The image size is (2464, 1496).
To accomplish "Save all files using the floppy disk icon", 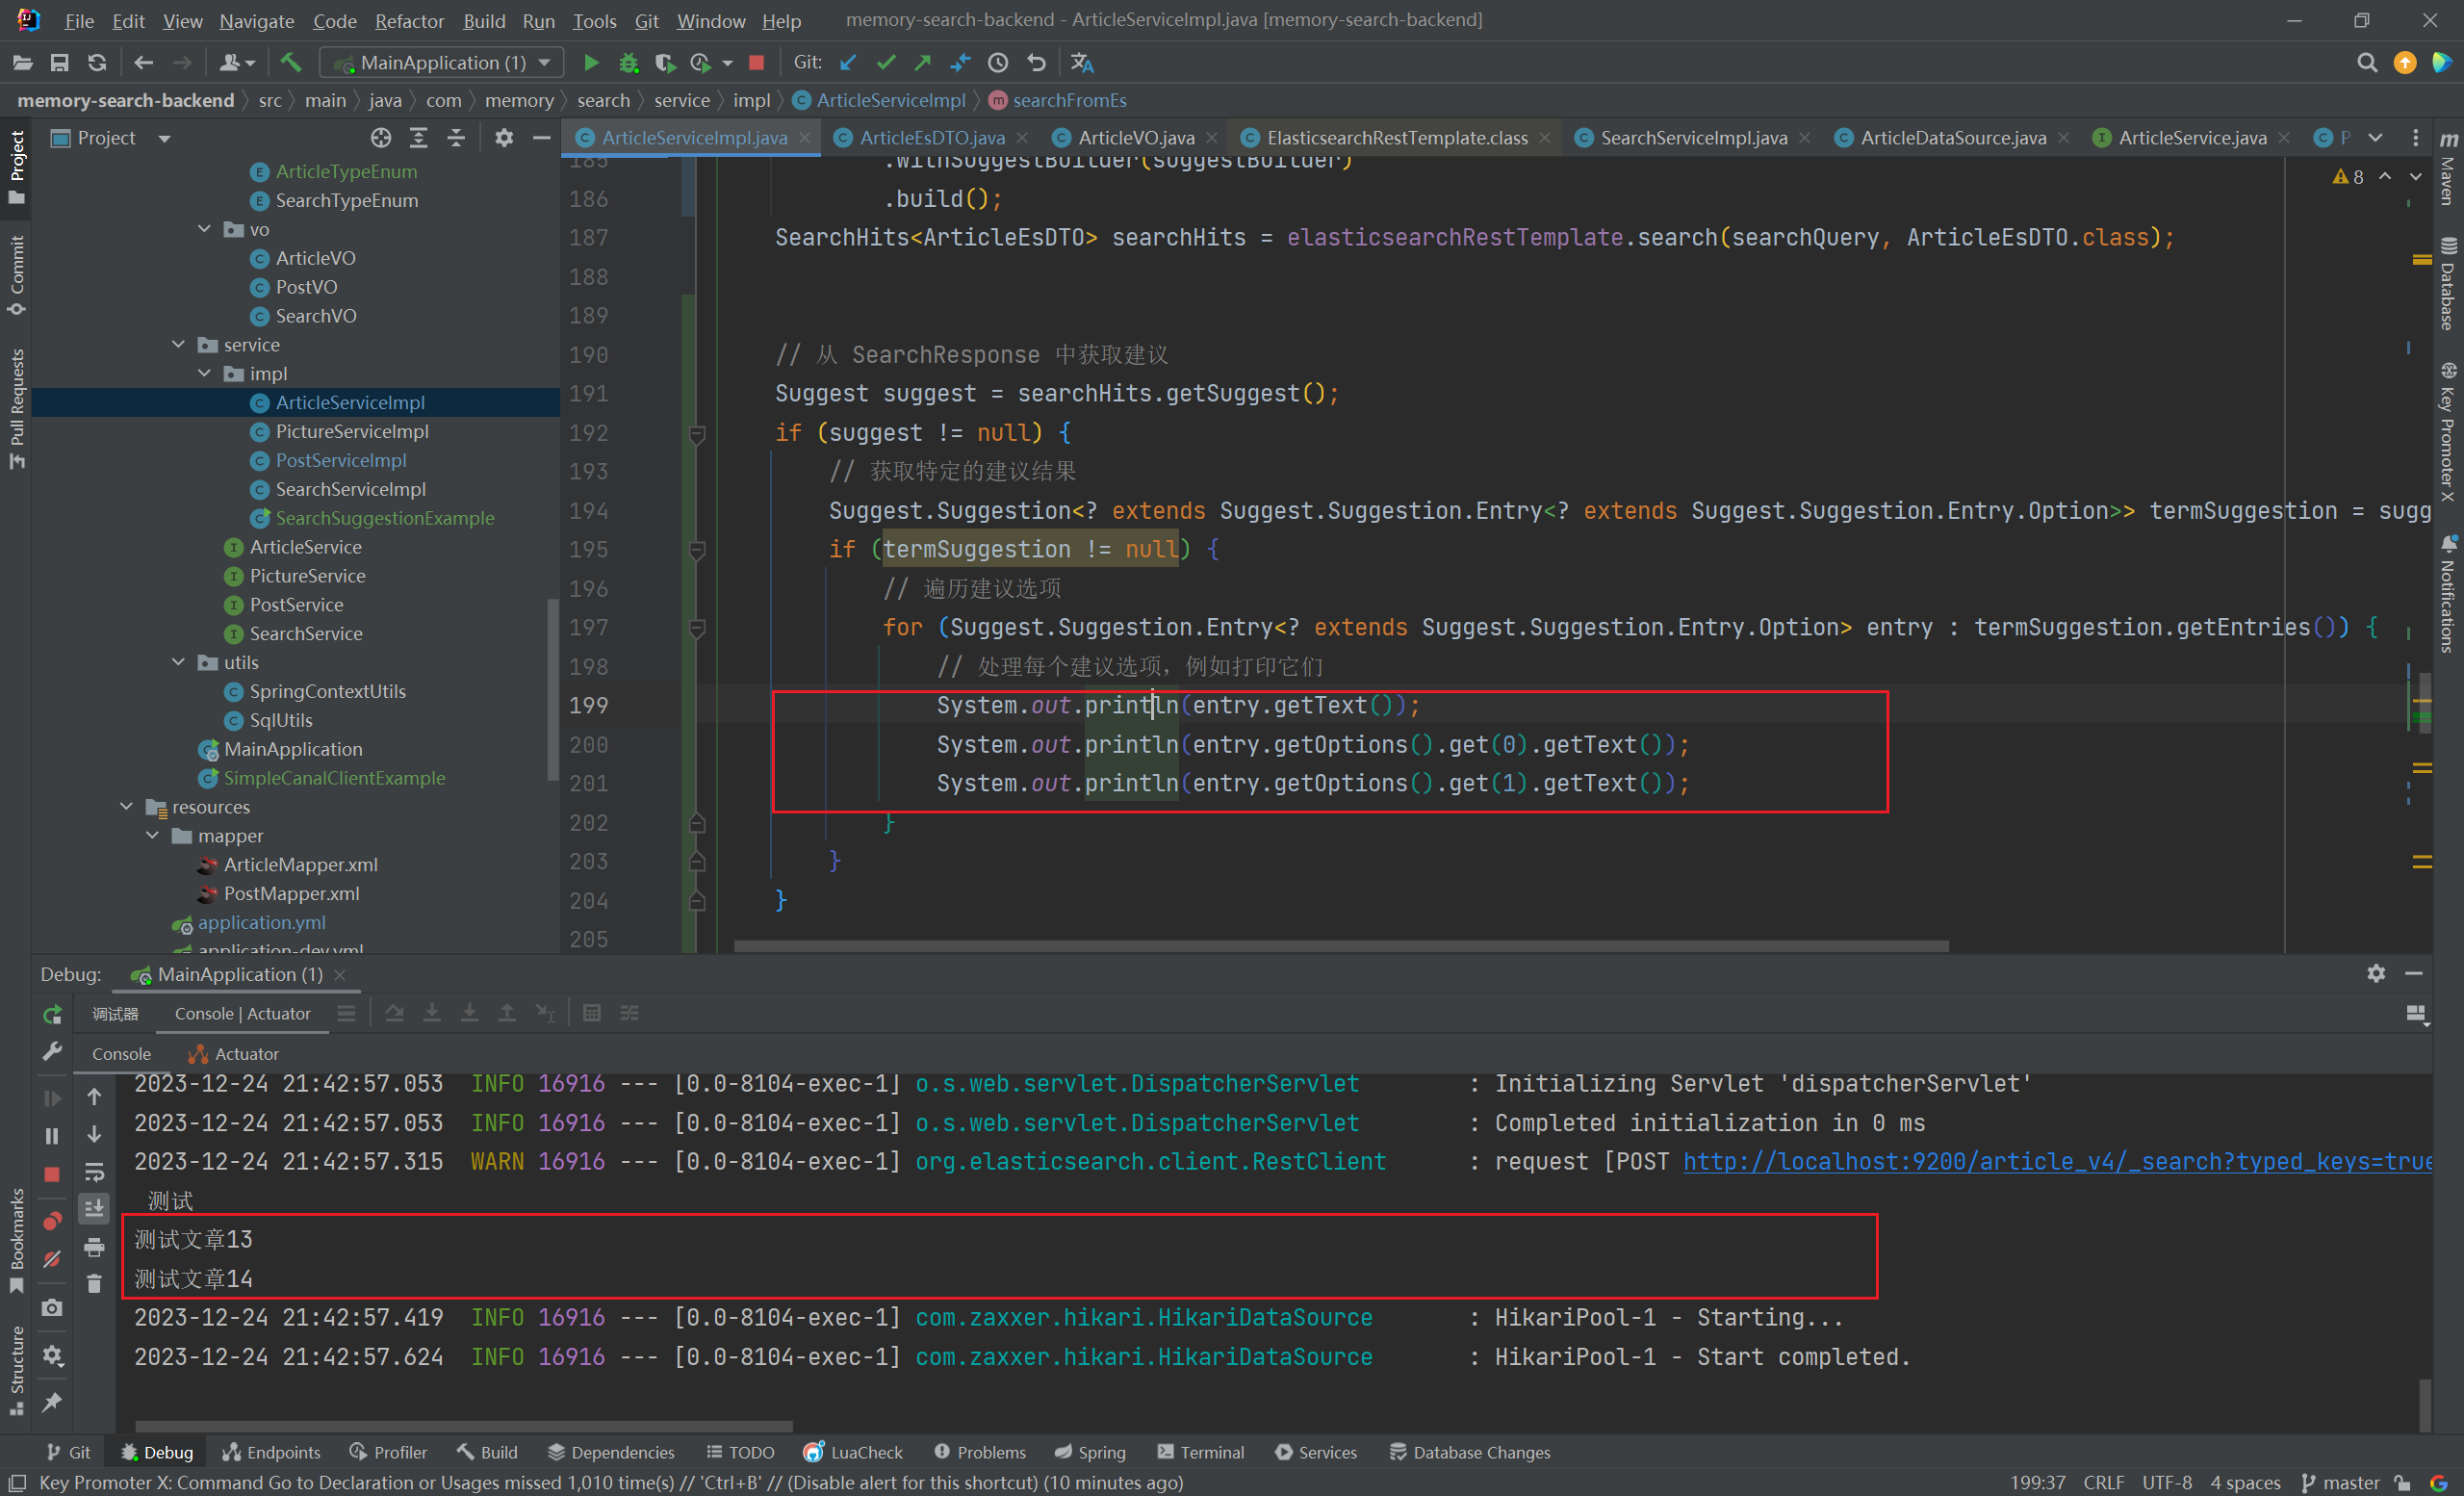I will (x=60, y=63).
